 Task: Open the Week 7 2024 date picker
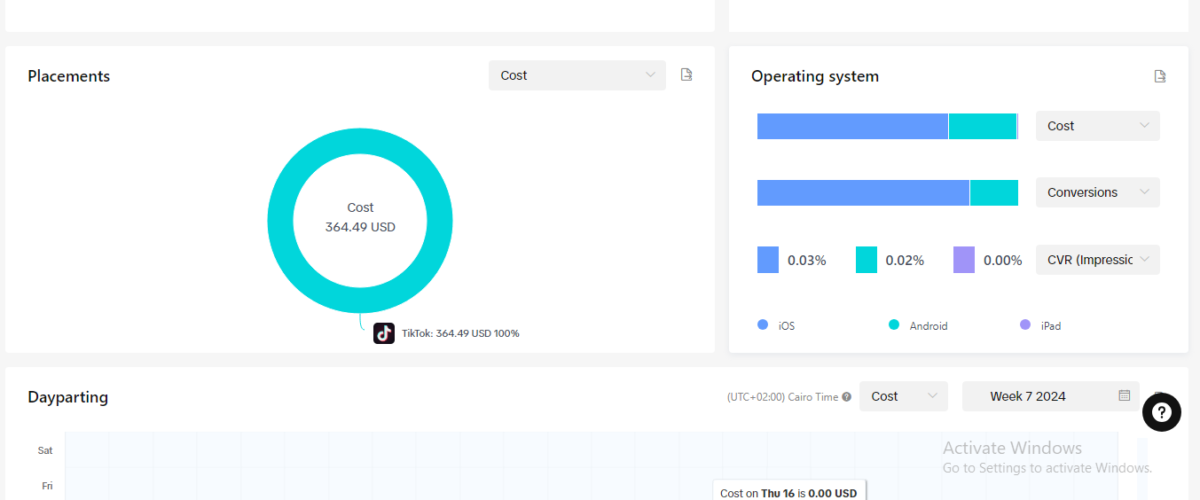click(x=1050, y=396)
